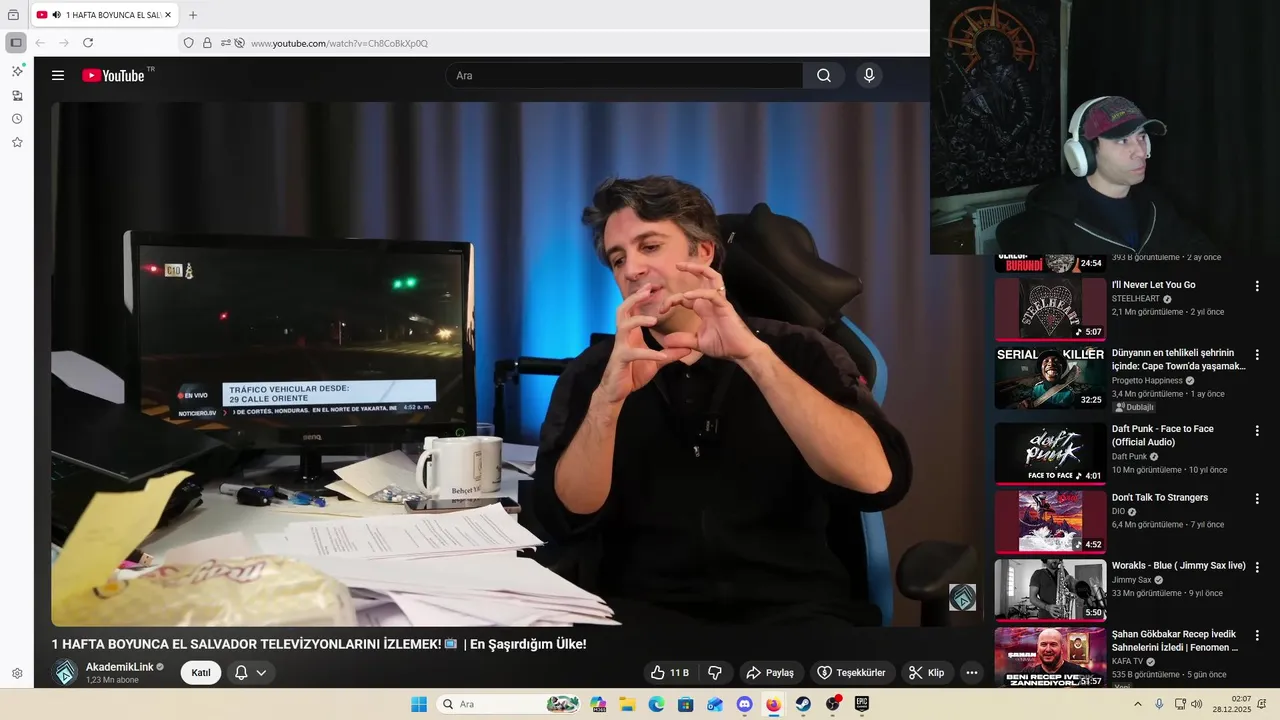Open the KAFA TV video thumbnail
Screen dimensions: 1280x720
pos(1050,657)
